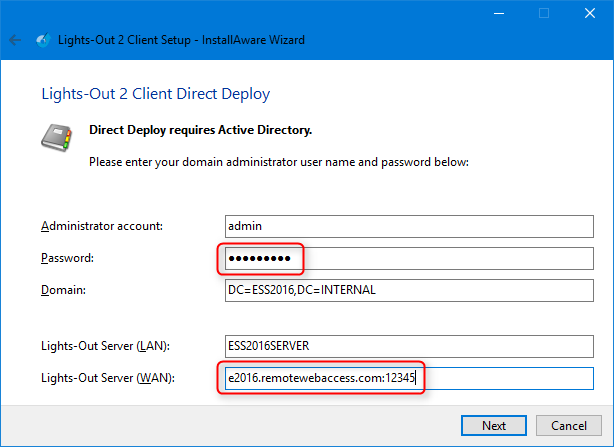The width and height of the screenshot is (614, 447).
Task: Click the Lights-Out Server LAN field
Action: [409, 346]
